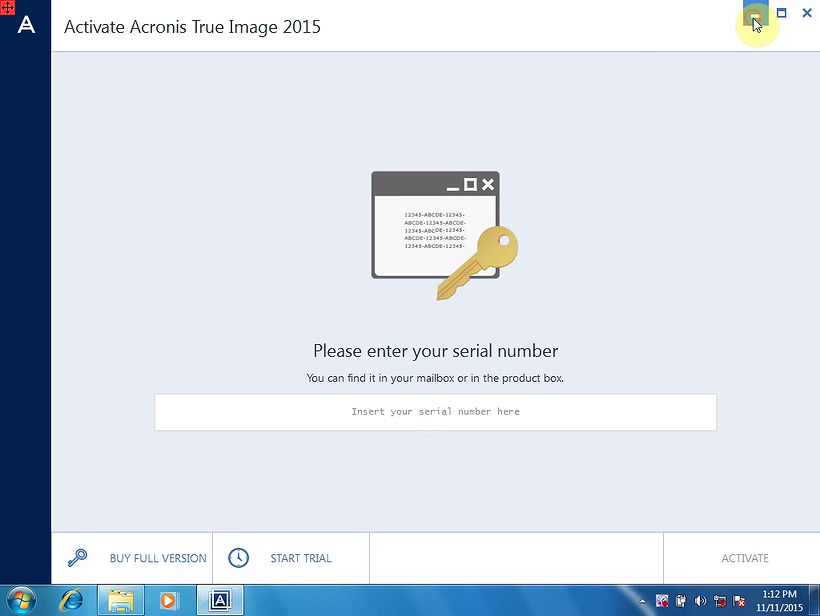Click the ACTIVATE button
The height and width of the screenshot is (616, 820).
pyautogui.click(x=742, y=558)
